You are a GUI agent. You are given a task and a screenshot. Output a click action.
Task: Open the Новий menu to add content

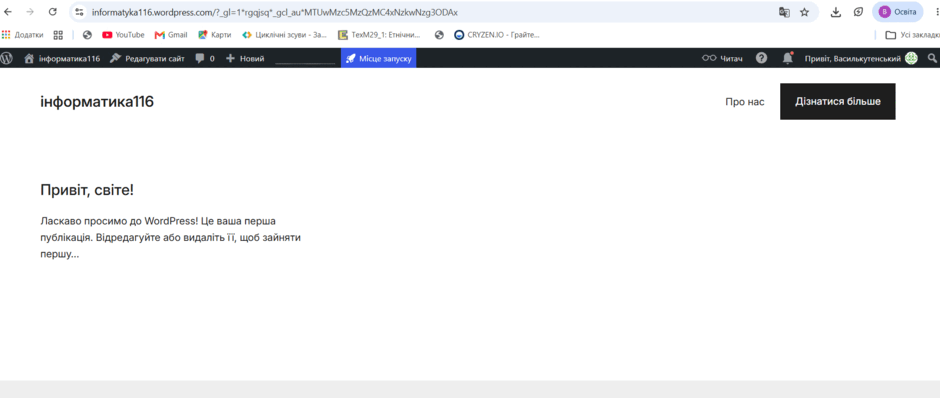245,58
